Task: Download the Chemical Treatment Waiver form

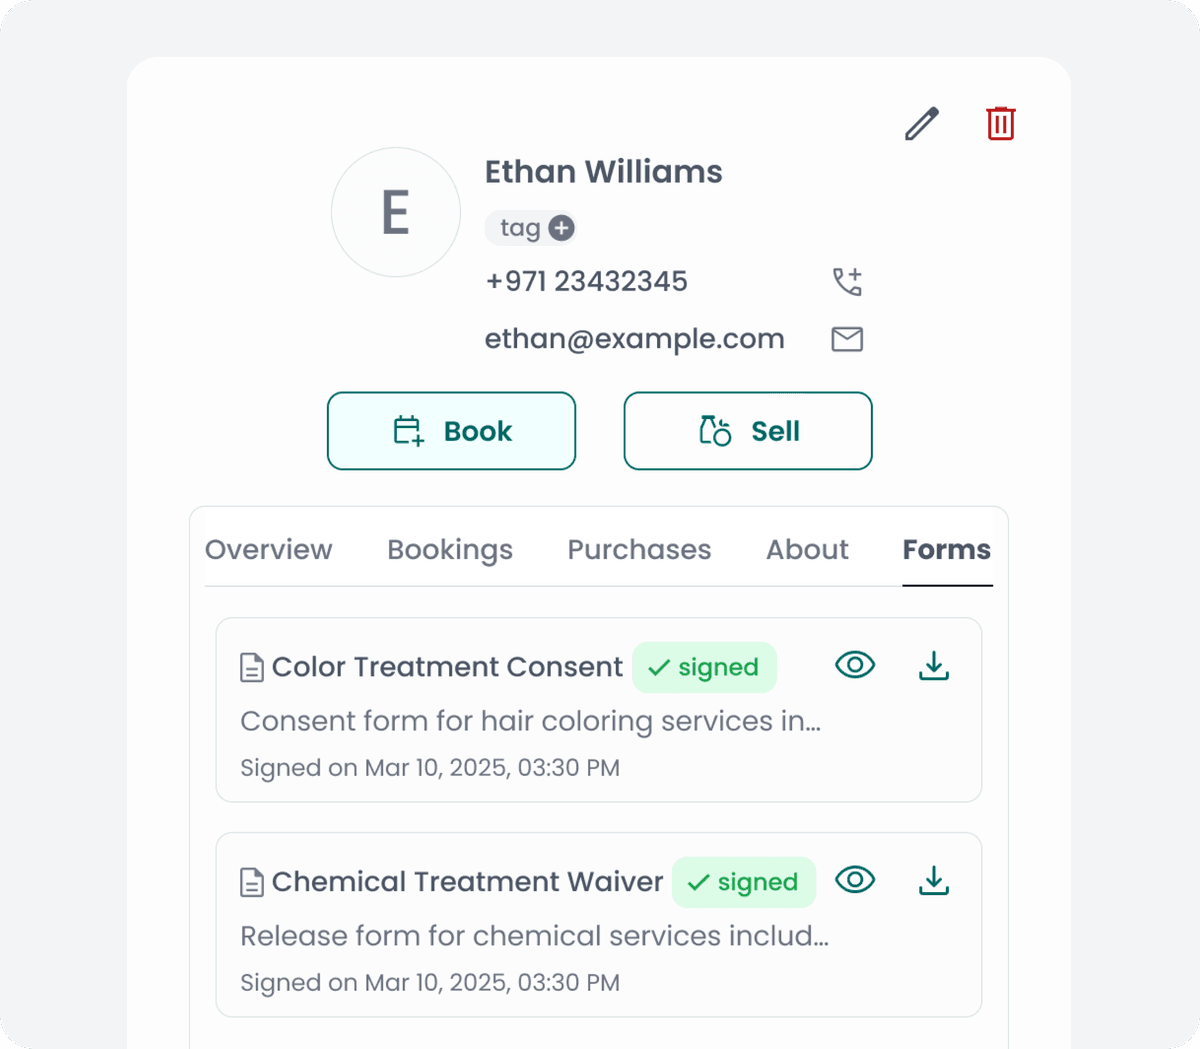Action: 933,881
